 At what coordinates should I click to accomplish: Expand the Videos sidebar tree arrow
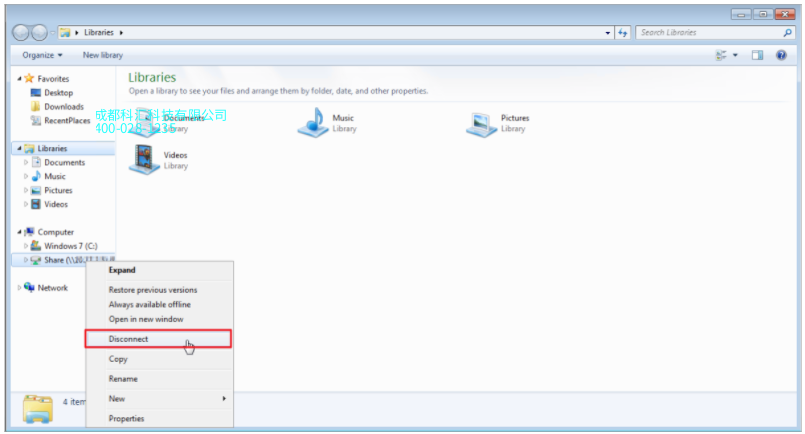(x=26, y=204)
